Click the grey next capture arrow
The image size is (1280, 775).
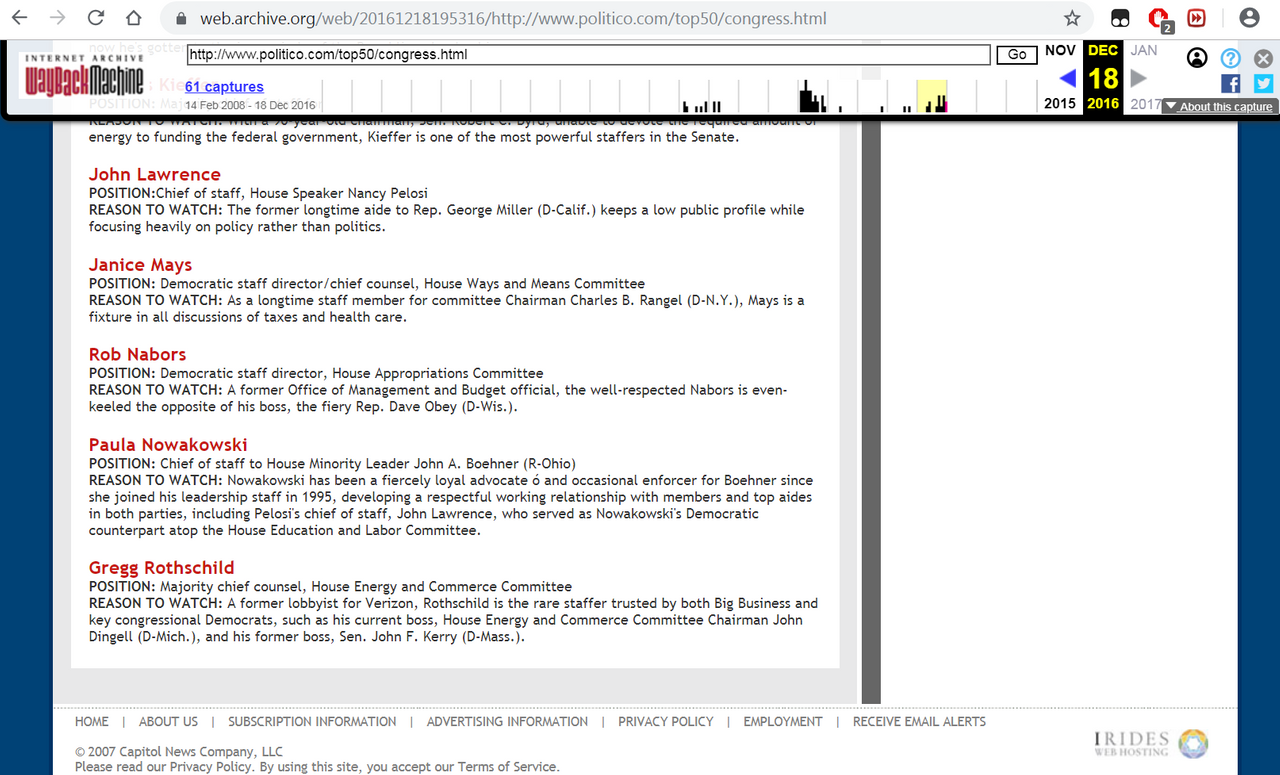click(1138, 78)
